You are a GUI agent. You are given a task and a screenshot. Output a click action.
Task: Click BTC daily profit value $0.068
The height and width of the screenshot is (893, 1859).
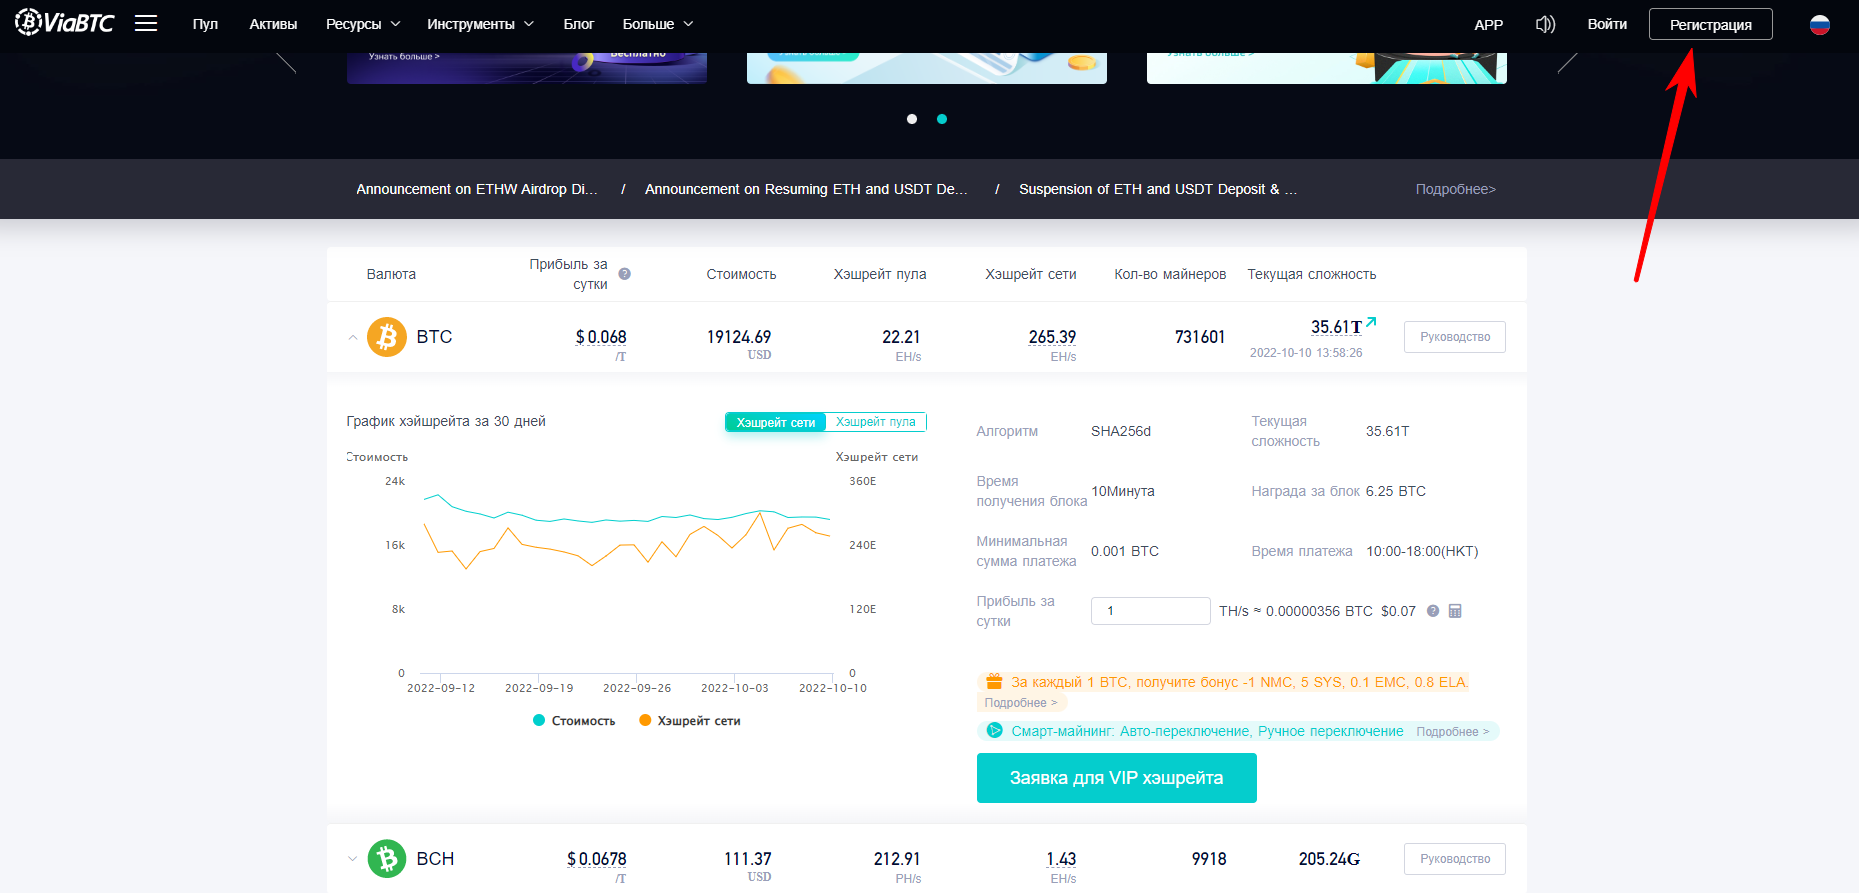[601, 337]
